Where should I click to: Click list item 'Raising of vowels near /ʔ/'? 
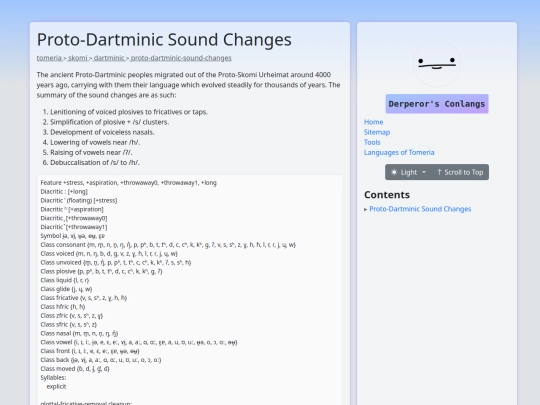[x=91, y=152]
